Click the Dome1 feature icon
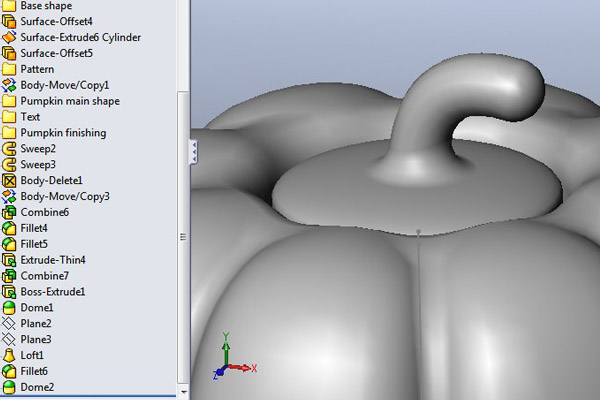Screen dimensions: 600x400 (x=9, y=307)
